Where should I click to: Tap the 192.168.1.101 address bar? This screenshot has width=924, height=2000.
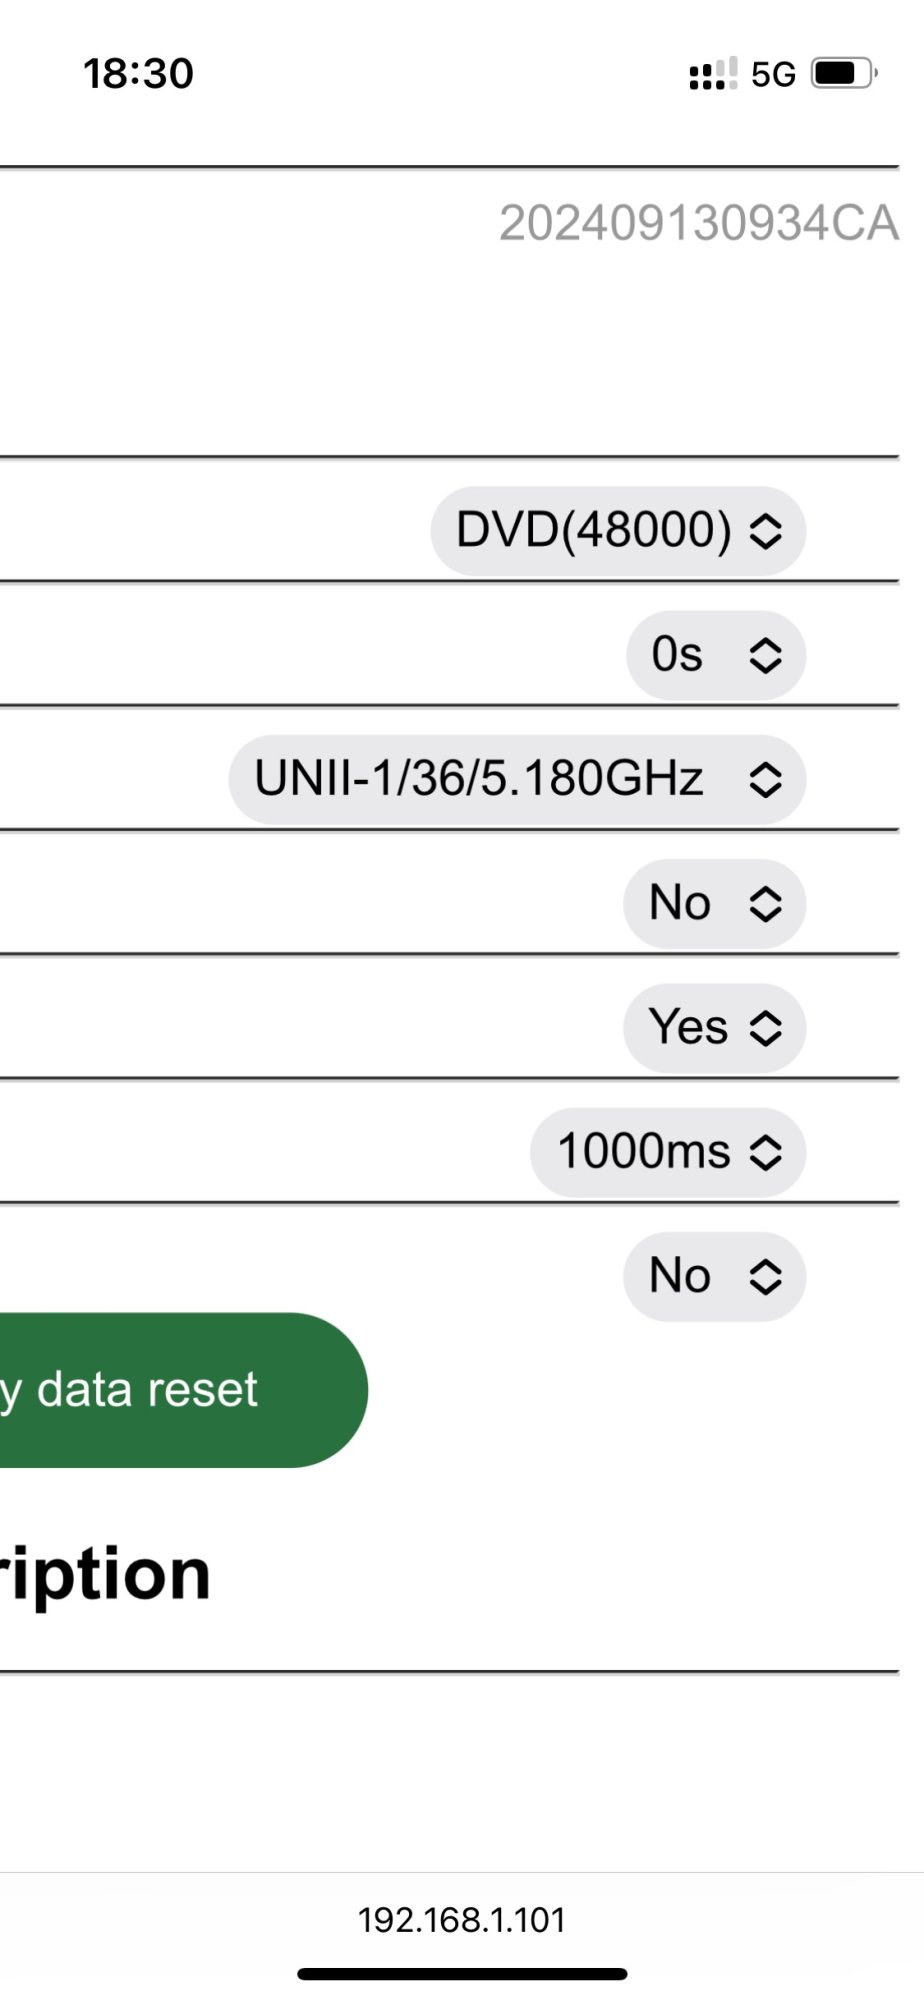(462, 1920)
